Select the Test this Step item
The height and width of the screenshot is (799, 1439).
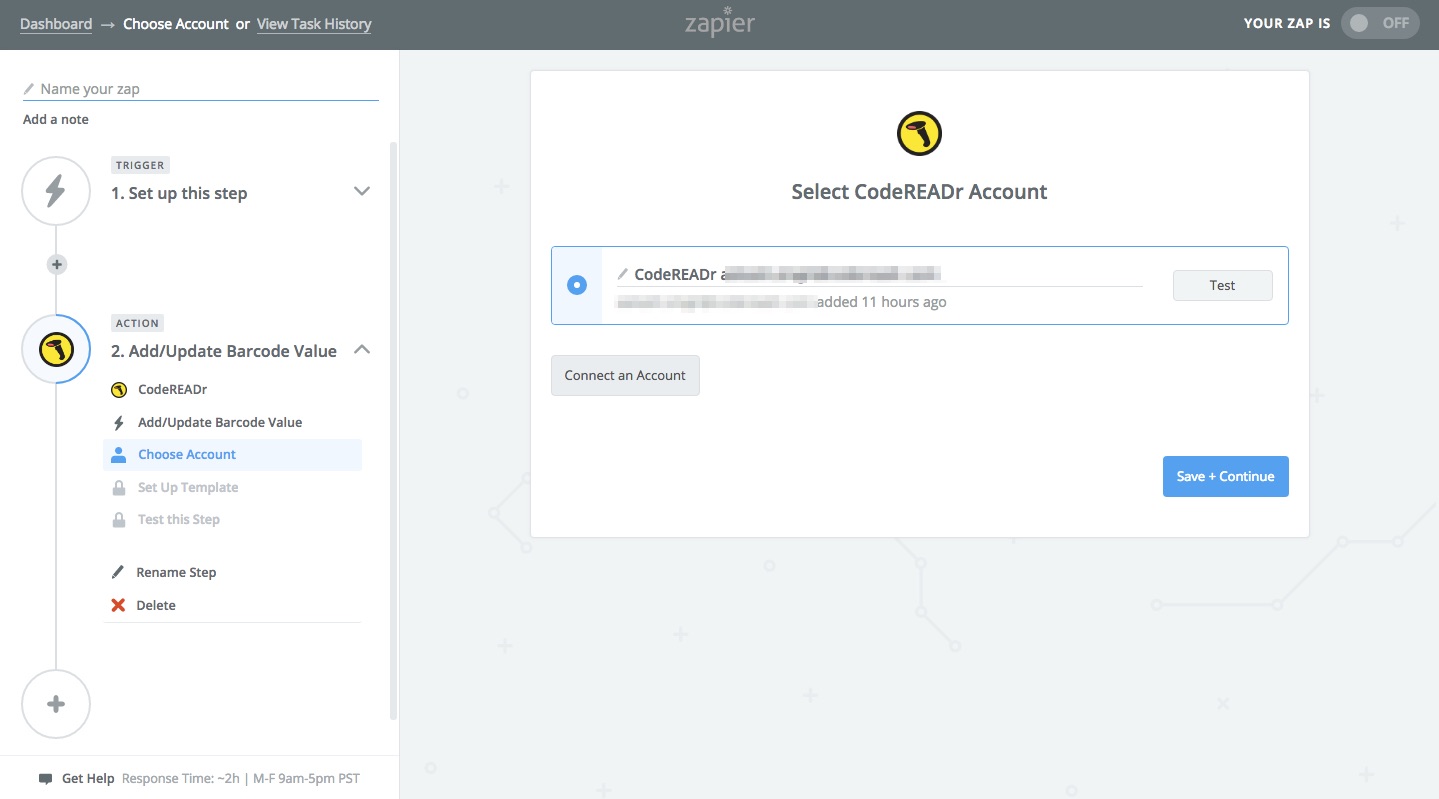tap(232, 520)
